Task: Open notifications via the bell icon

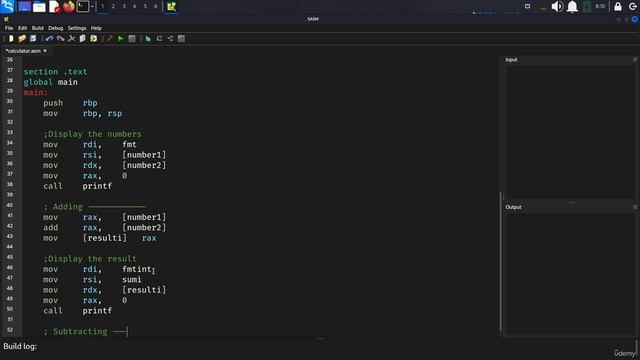Action: point(572,6)
